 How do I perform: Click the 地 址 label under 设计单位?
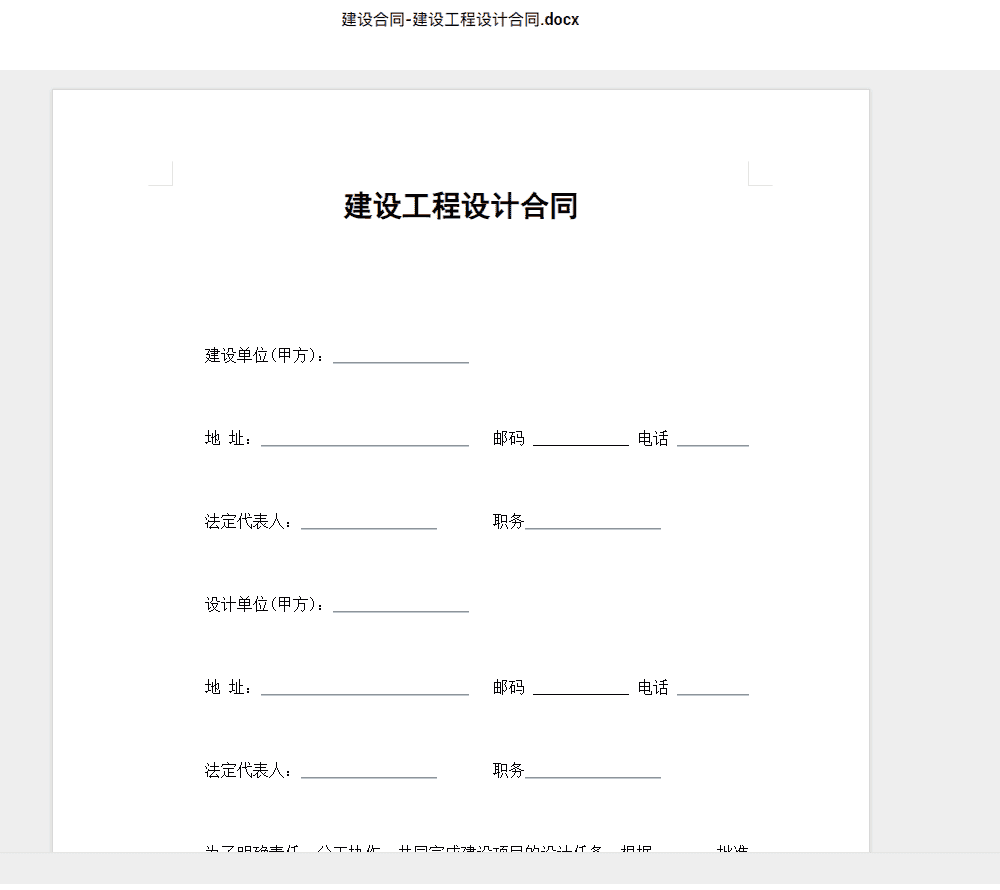[x=228, y=687]
